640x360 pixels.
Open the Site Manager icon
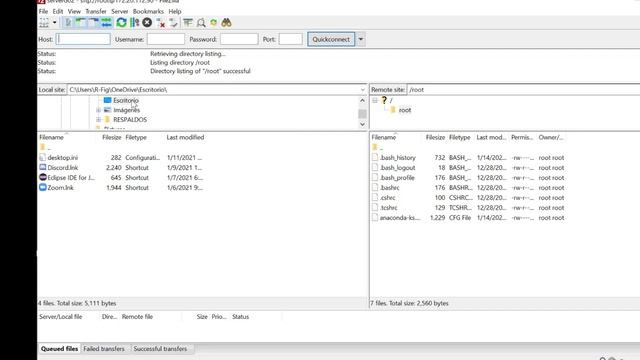pos(44,23)
